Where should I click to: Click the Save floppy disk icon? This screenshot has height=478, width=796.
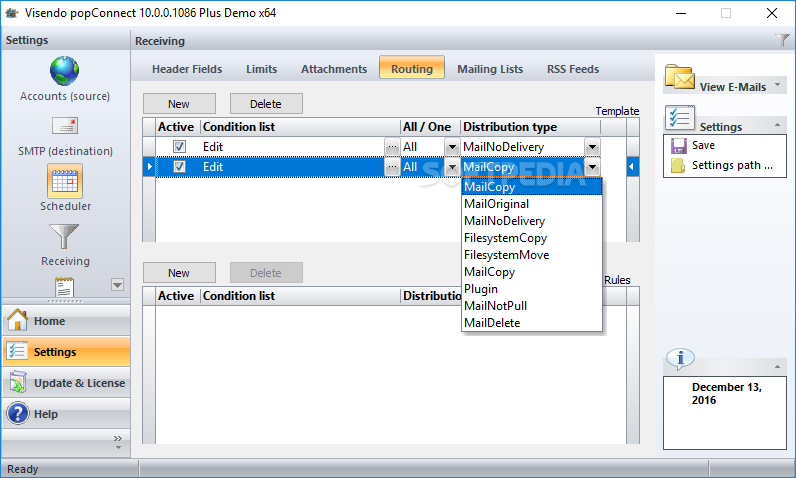pyautogui.click(x=679, y=146)
